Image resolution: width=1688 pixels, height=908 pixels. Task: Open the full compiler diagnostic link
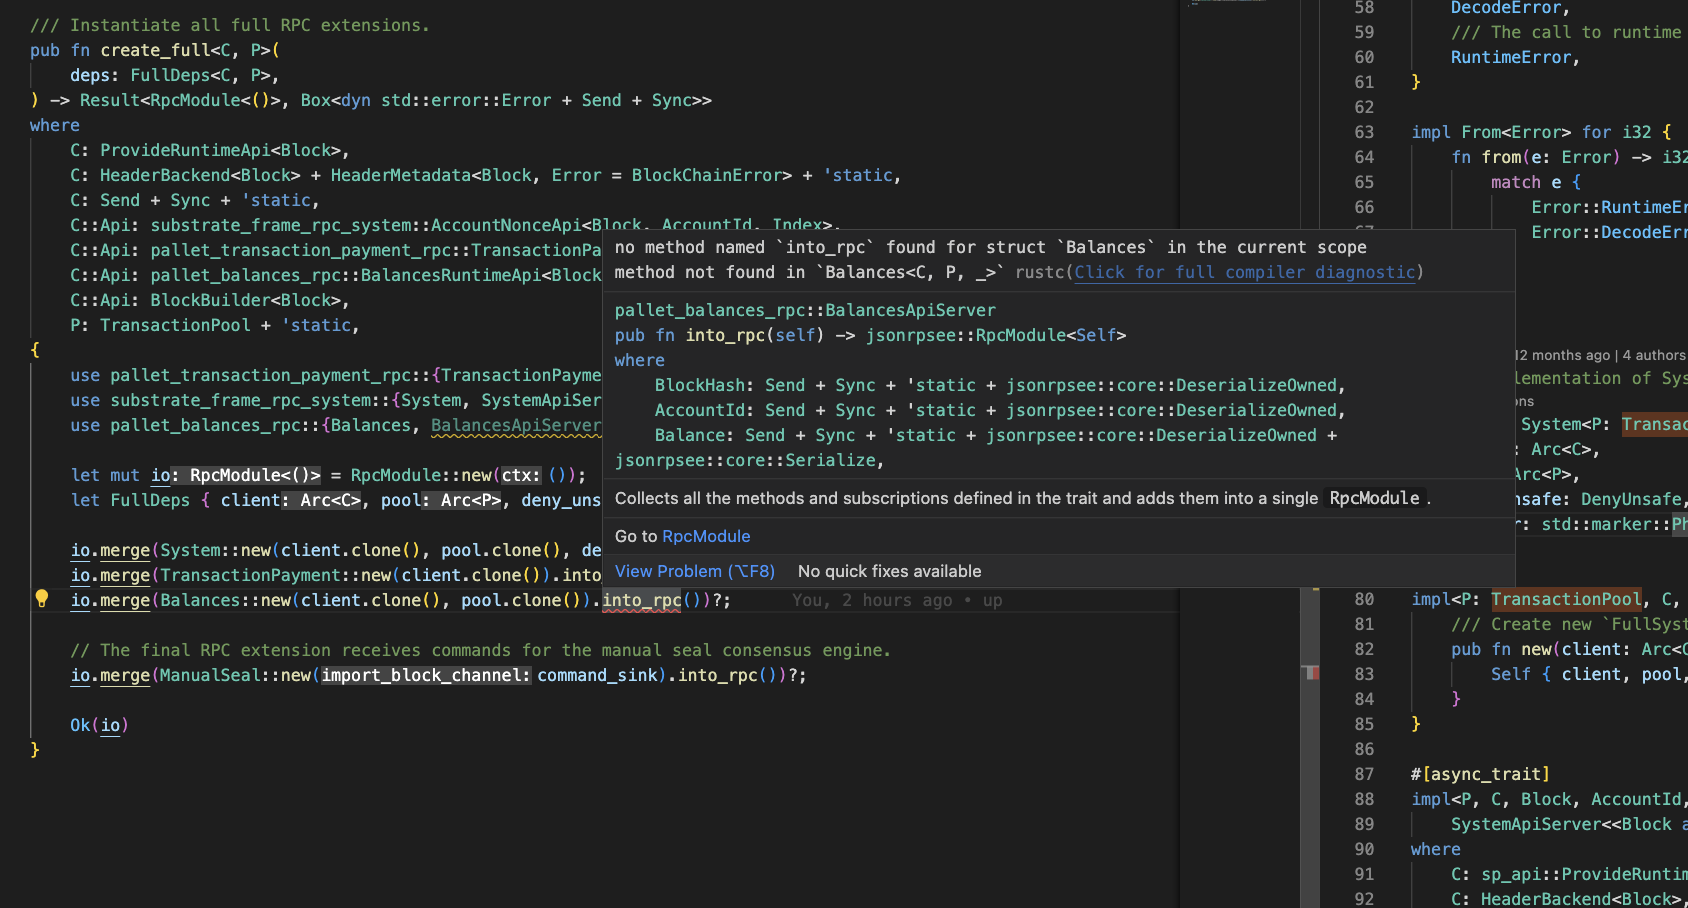(x=1245, y=272)
